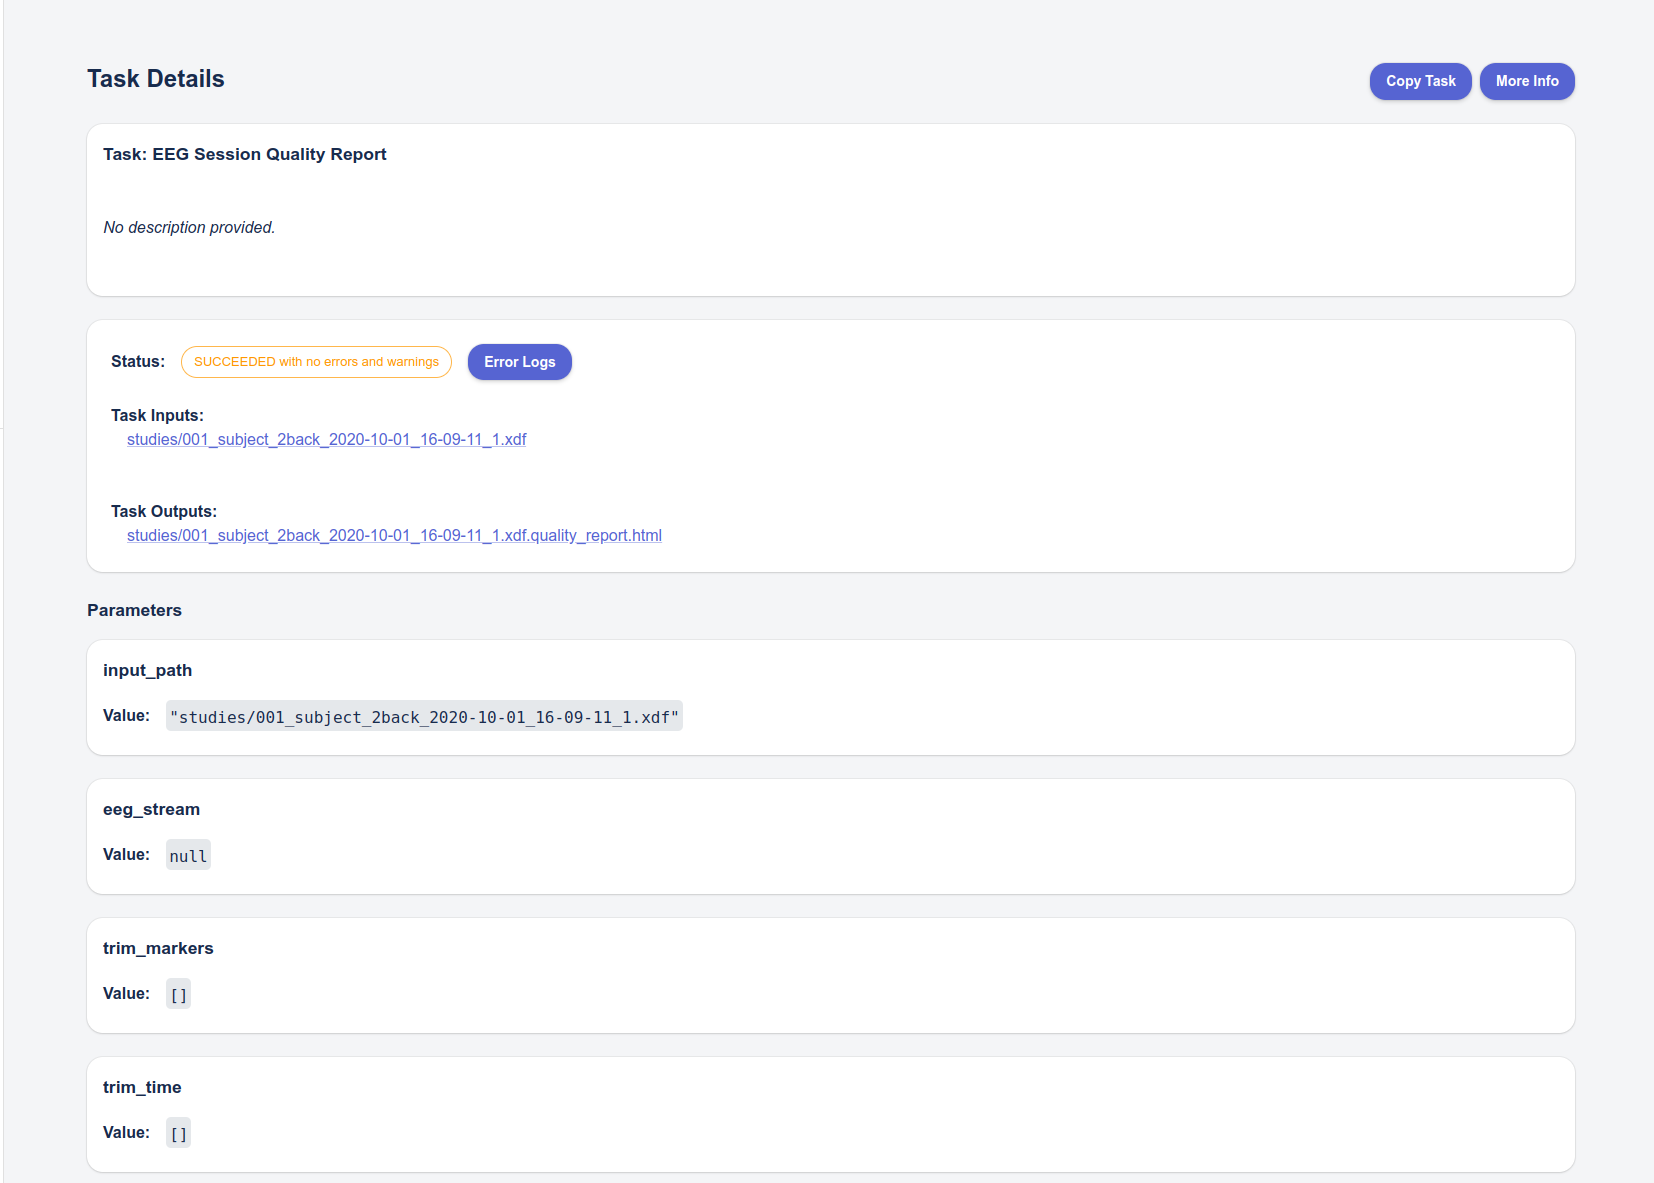The image size is (1654, 1183).
Task: Click the trim_time empty list value
Action: coord(178,1134)
